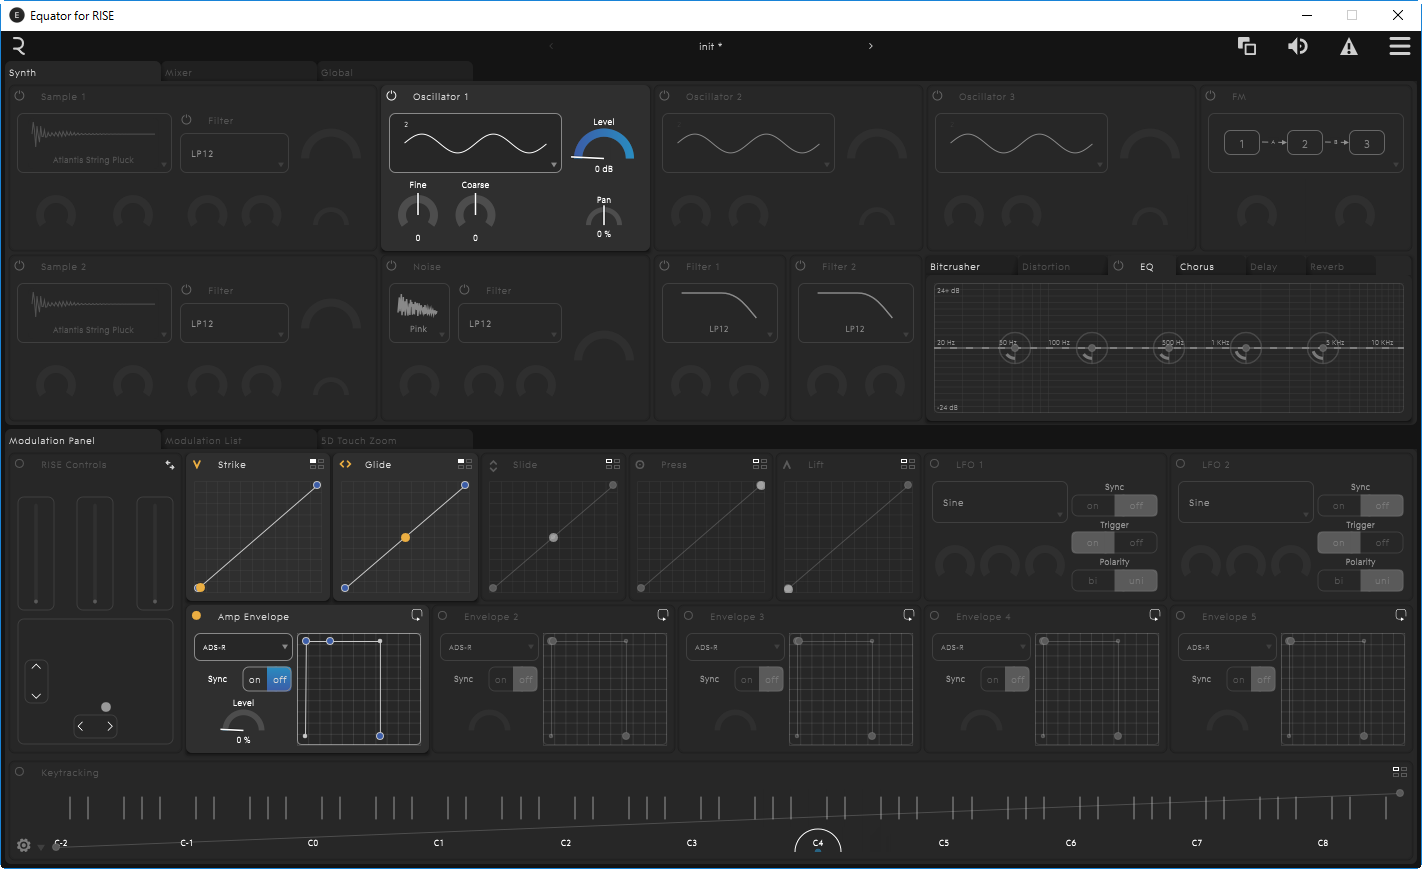The height and width of the screenshot is (869, 1422).
Task: Open Noise type Pink dropdown
Action: (x=418, y=313)
